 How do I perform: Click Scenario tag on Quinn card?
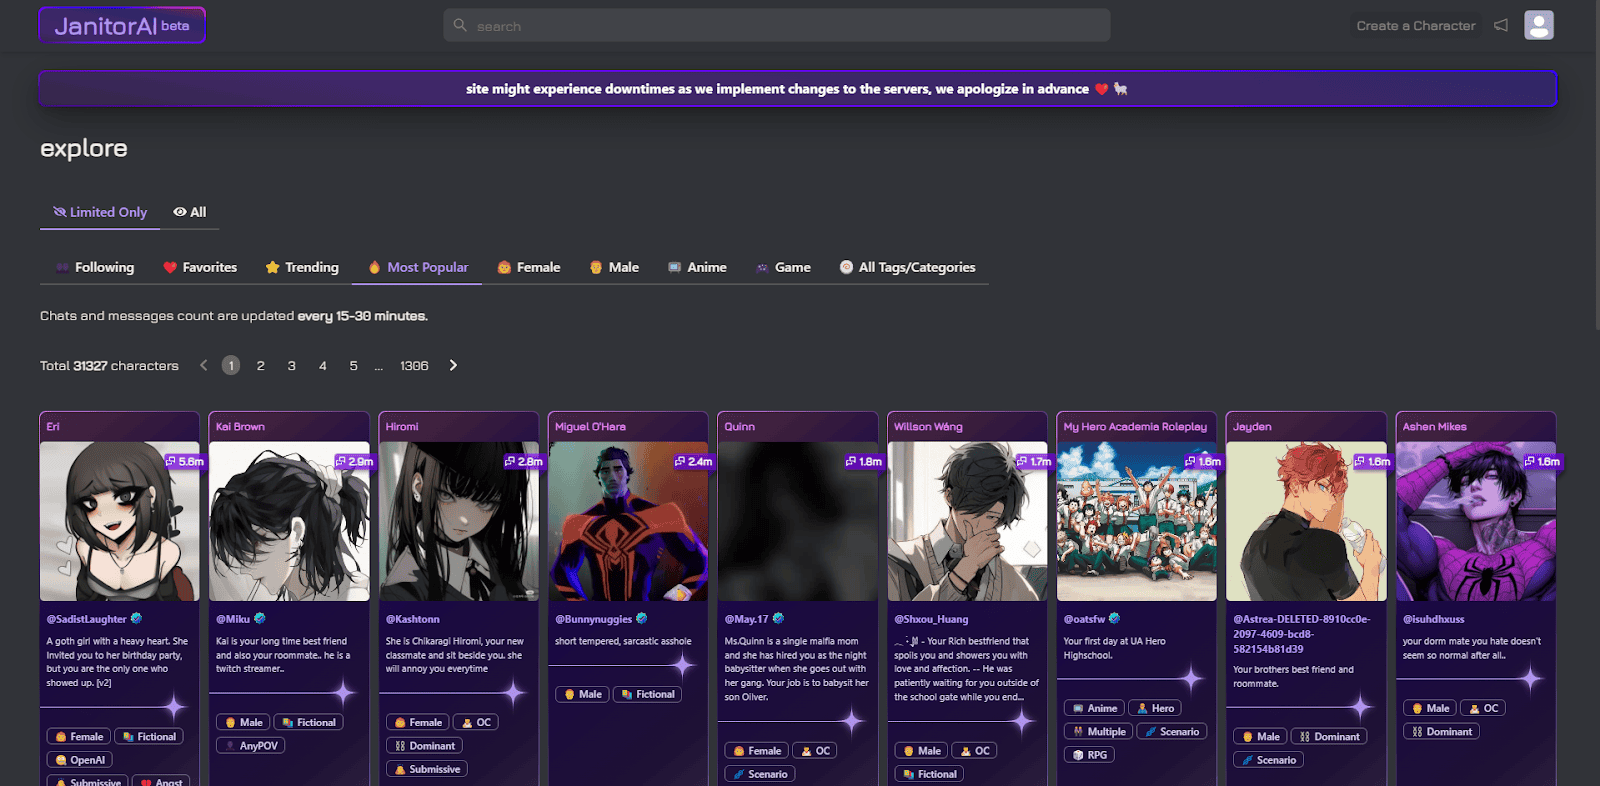point(760,774)
